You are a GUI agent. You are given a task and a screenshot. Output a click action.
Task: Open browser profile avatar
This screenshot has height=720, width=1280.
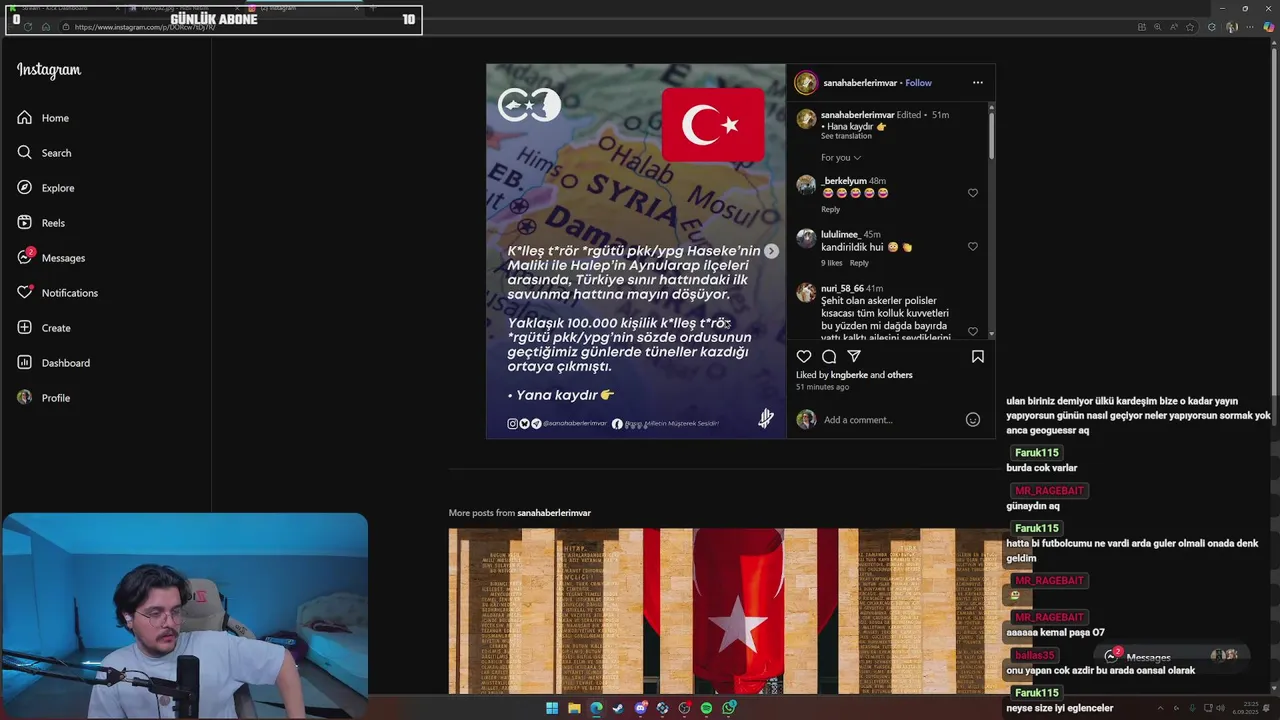pos(1232,27)
